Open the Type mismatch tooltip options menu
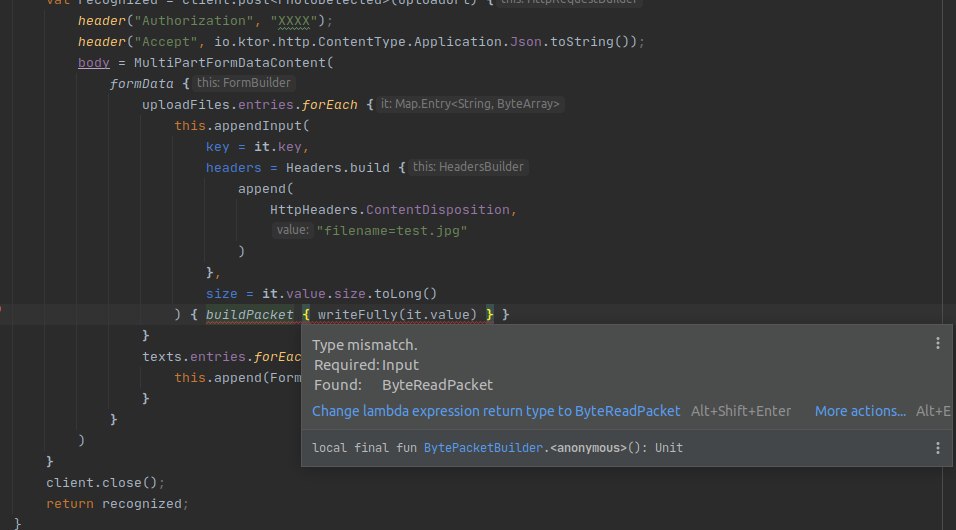This screenshot has width=956, height=530. pyautogui.click(x=938, y=343)
